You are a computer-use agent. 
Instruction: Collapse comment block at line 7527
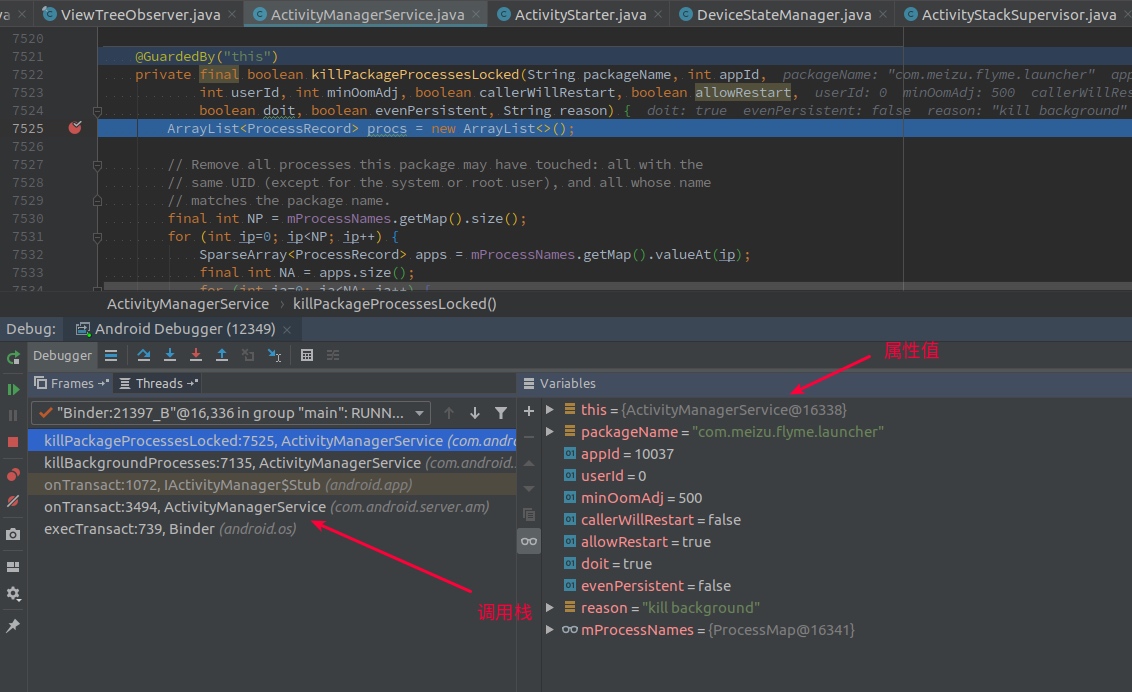click(x=97, y=165)
